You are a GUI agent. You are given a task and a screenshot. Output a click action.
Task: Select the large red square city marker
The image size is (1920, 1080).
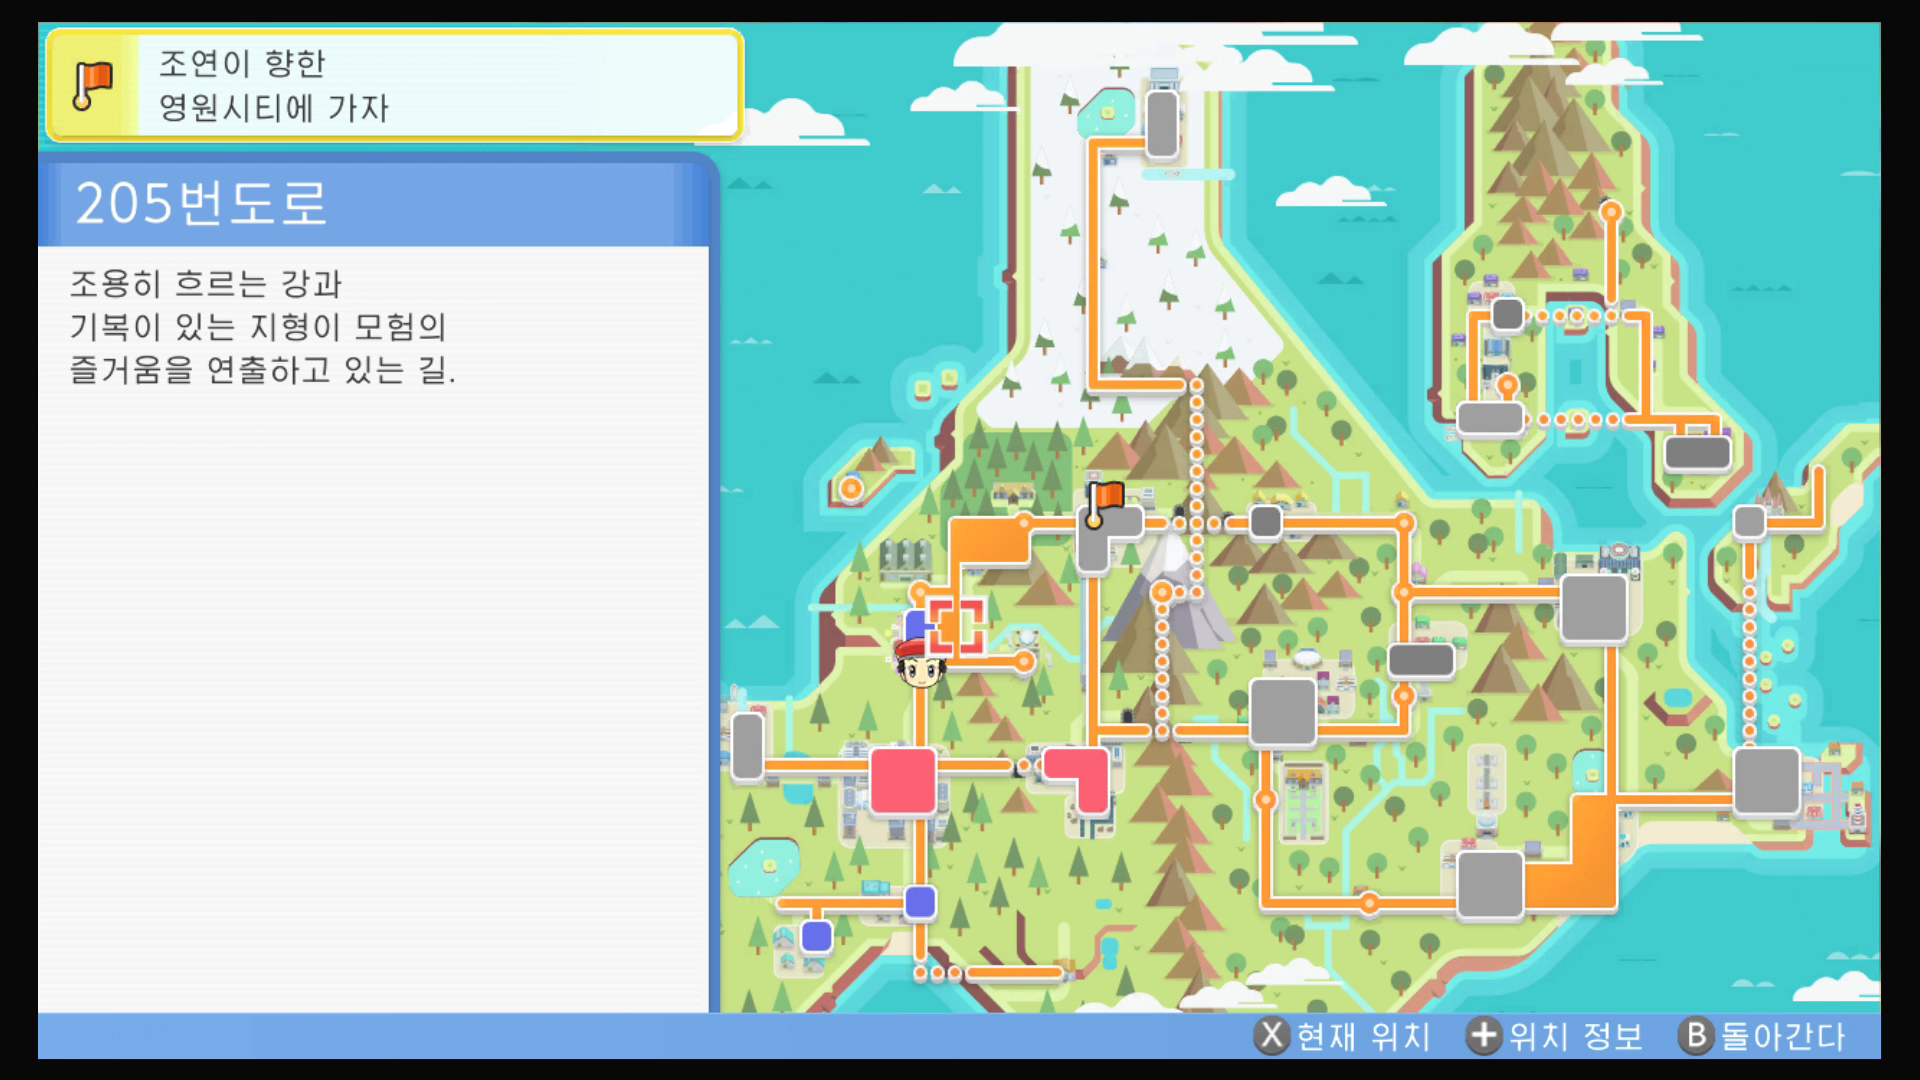coord(903,780)
